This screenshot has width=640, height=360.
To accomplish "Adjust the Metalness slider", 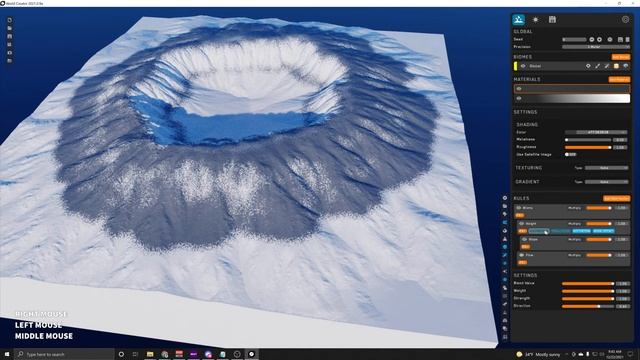I will [x=588, y=140].
